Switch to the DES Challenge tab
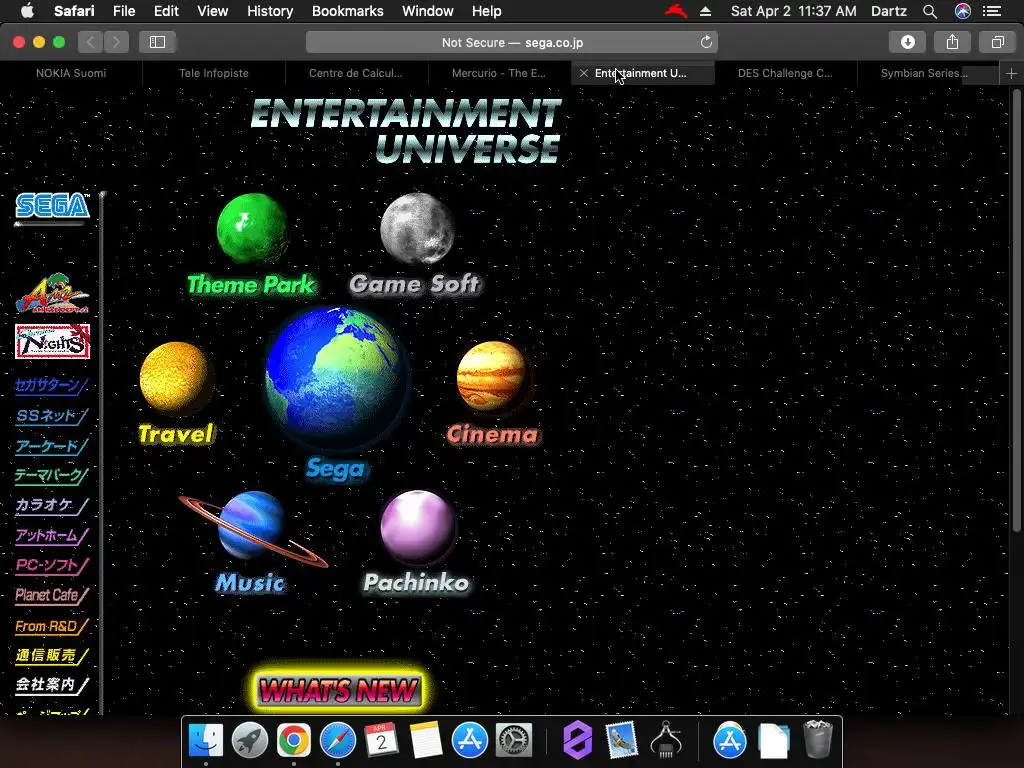 point(785,73)
